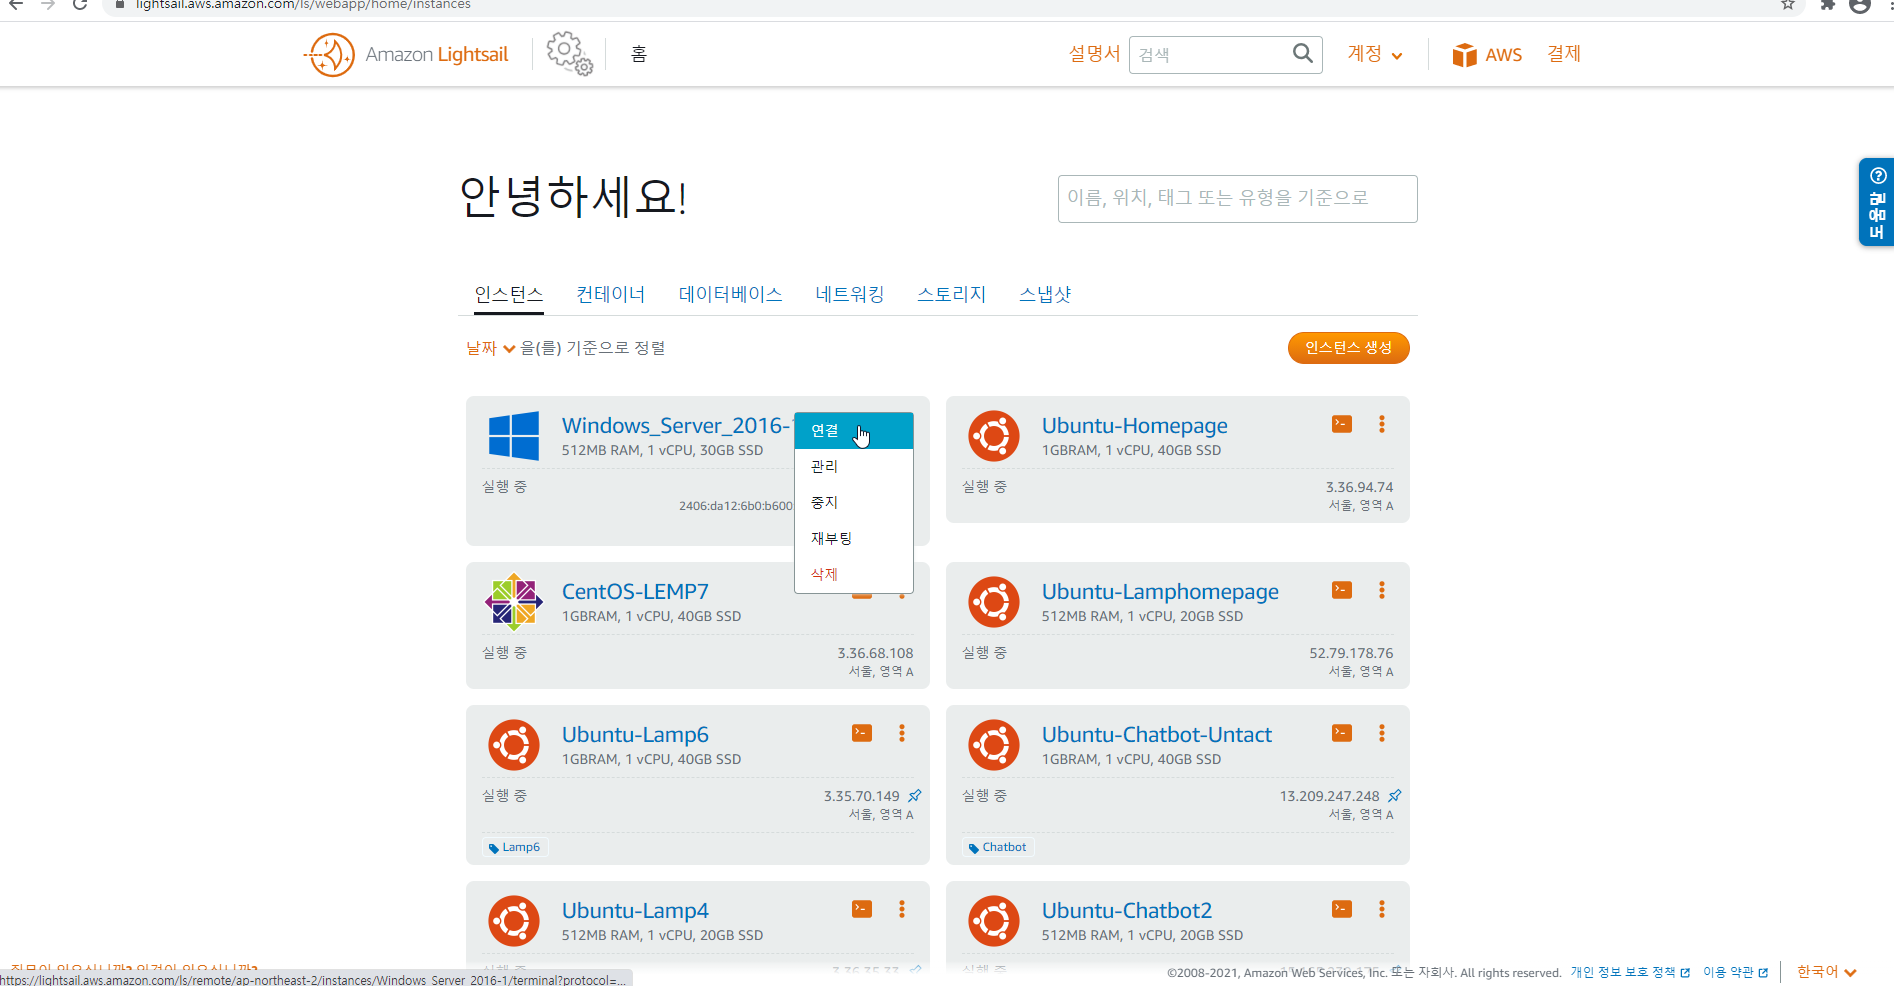The width and height of the screenshot is (1894, 986).
Task: Open the AWS console cube icon
Action: [1464, 54]
